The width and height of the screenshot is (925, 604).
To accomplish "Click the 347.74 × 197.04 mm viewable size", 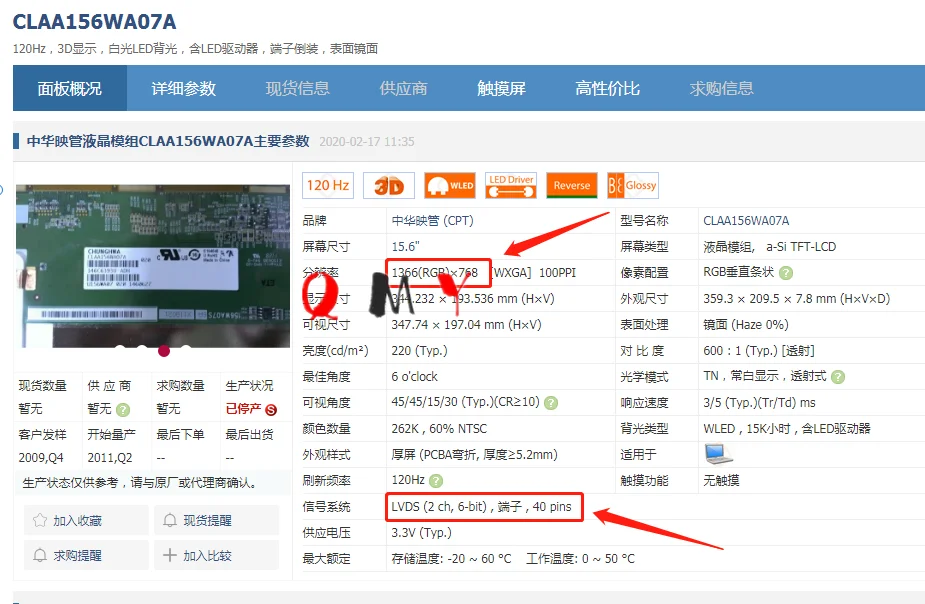I will point(466,324).
